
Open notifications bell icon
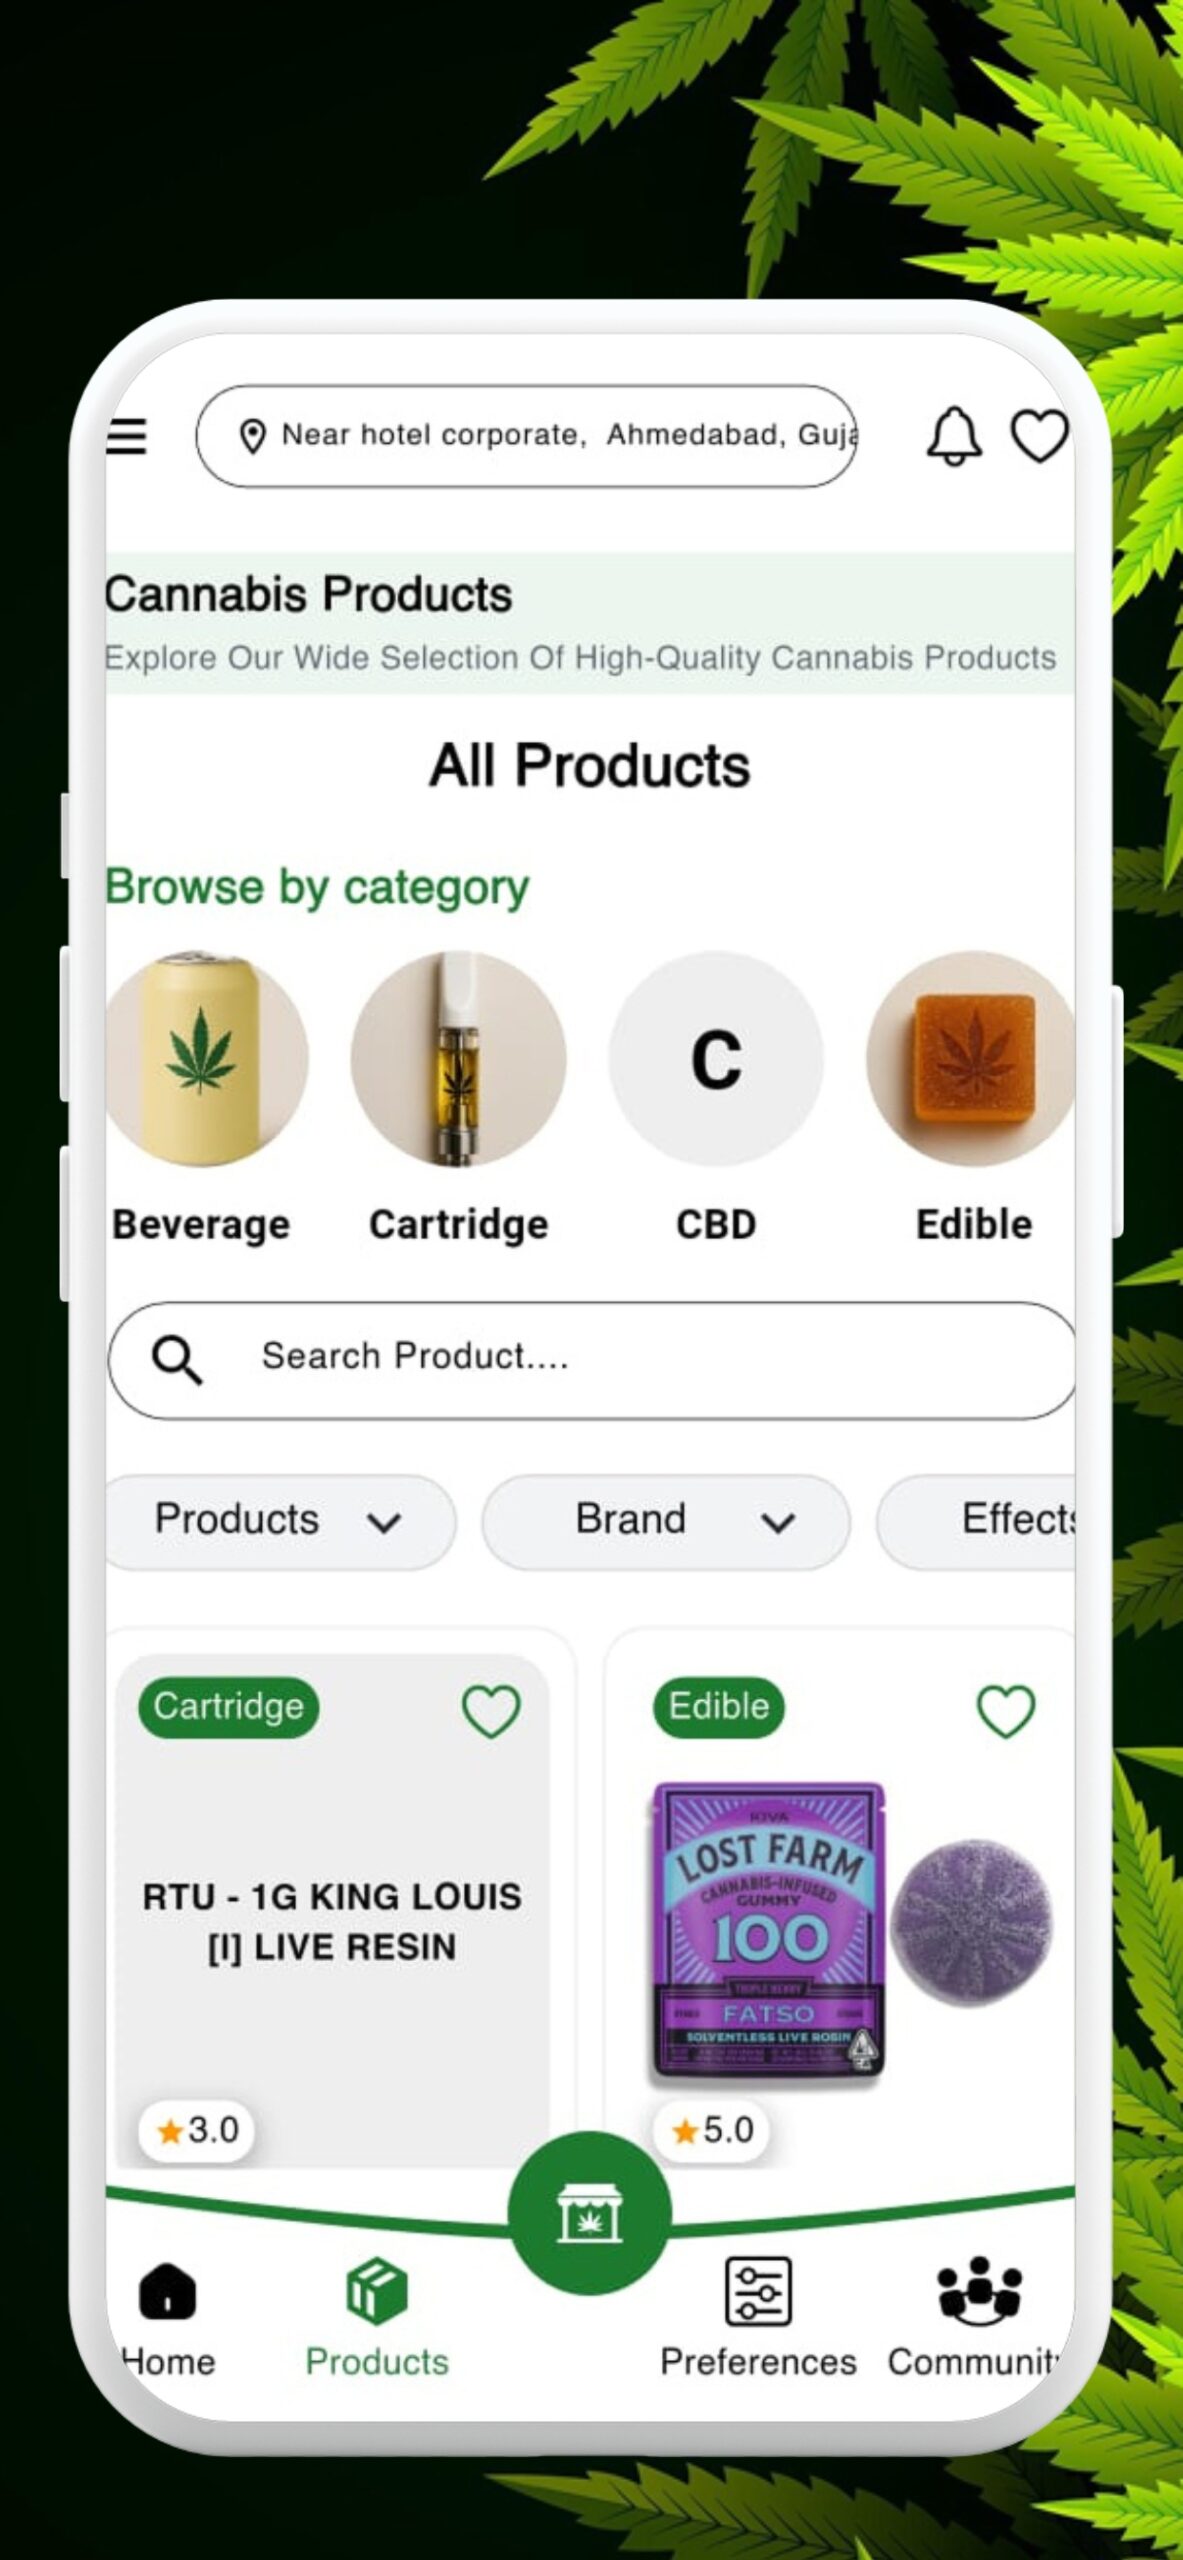click(x=954, y=436)
